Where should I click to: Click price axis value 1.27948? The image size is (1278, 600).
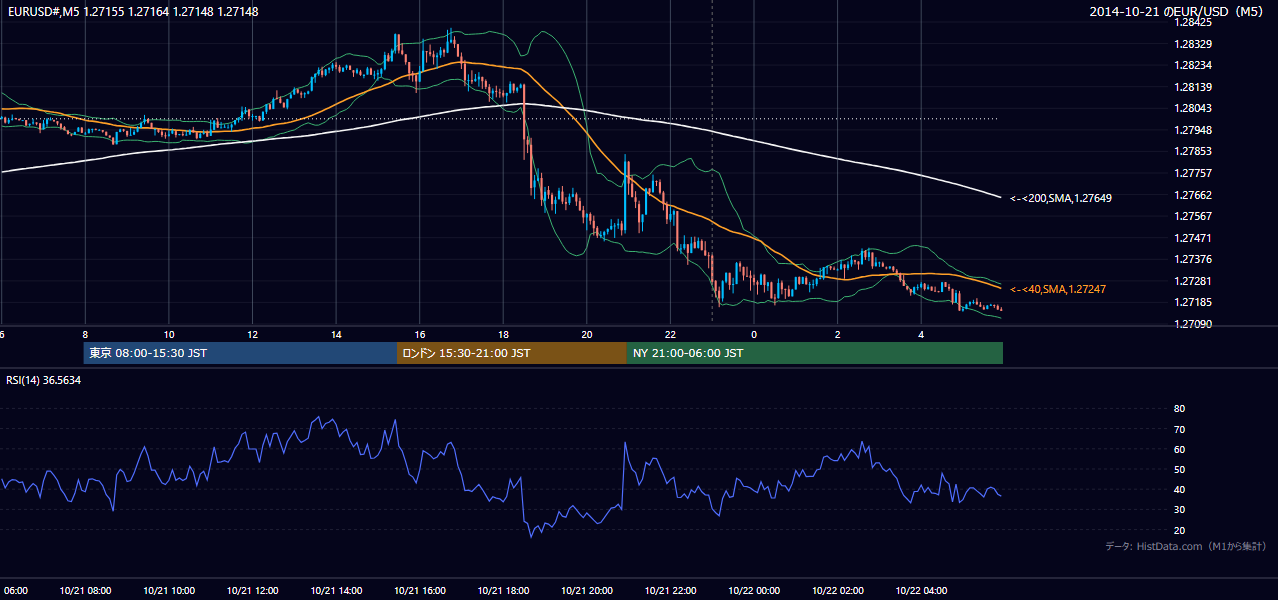[1192, 130]
